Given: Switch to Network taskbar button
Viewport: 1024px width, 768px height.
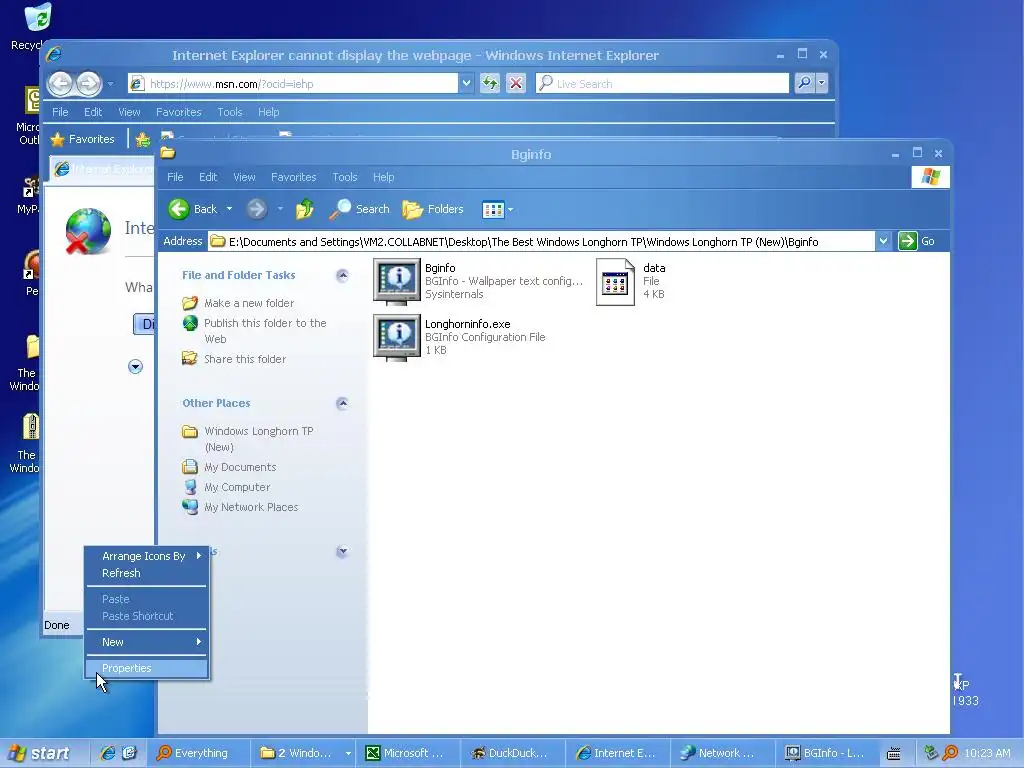Looking at the screenshot, I should pos(723,753).
